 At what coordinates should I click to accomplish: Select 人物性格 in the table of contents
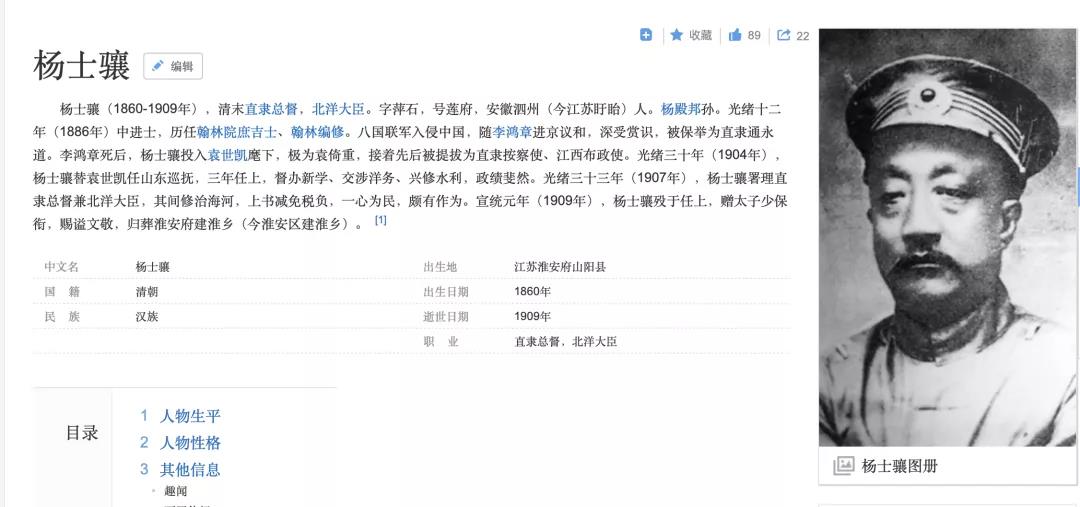point(189,443)
